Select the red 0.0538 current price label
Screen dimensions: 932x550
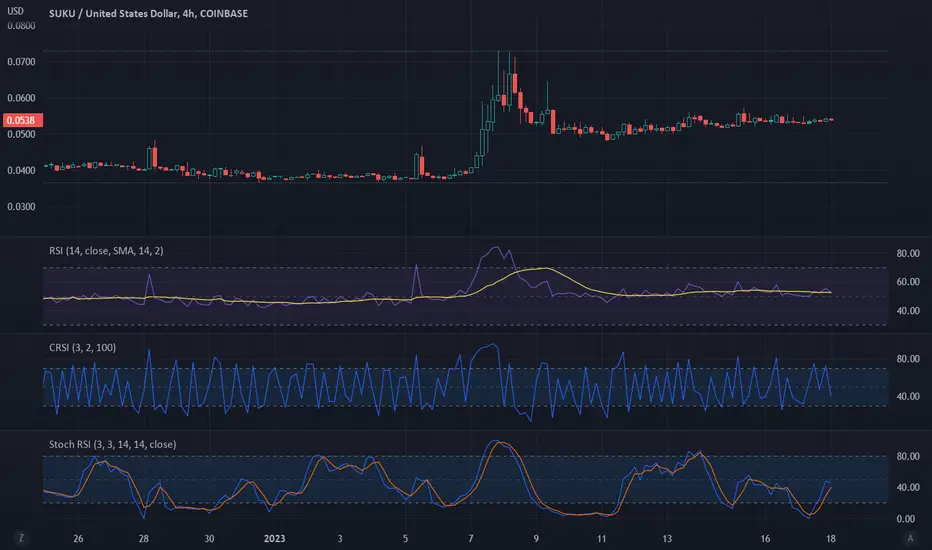point(23,120)
